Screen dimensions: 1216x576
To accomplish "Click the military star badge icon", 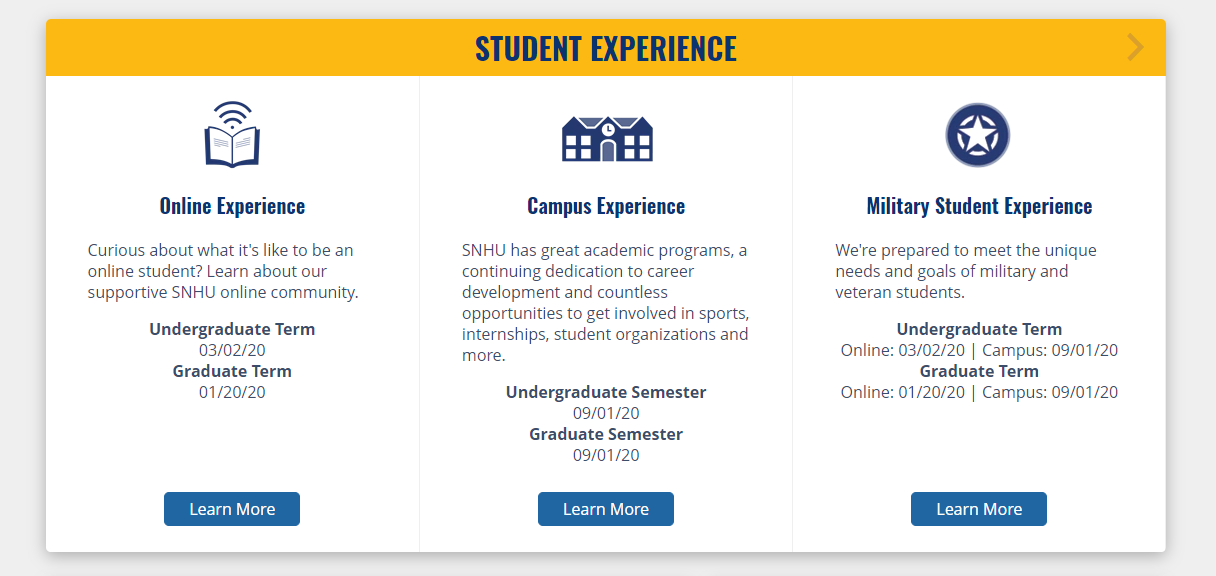I will click(x=978, y=135).
